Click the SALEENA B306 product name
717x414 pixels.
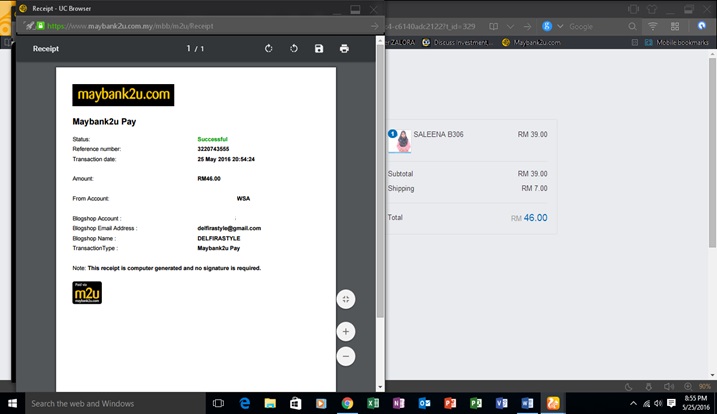[439, 134]
